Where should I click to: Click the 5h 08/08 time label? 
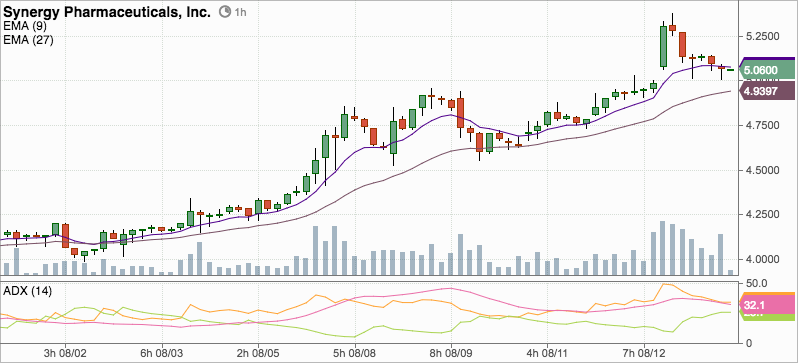(x=355, y=352)
